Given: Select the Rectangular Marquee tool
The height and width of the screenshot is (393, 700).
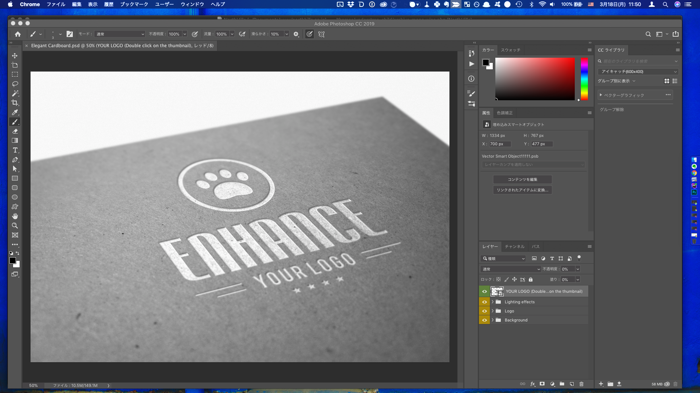Looking at the screenshot, I should [x=15, y=75].
